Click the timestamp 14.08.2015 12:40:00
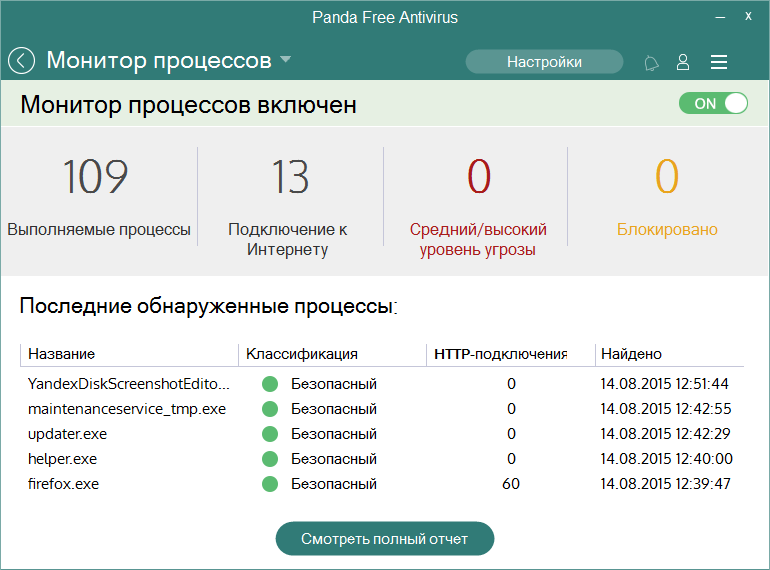The height and width of the screenshot is (570, 770). pos(666,459)
